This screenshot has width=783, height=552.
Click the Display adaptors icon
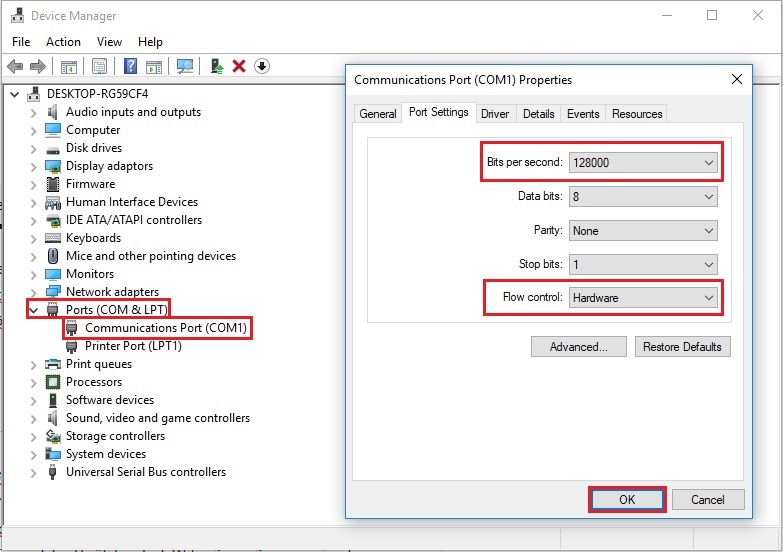point(52,166)
